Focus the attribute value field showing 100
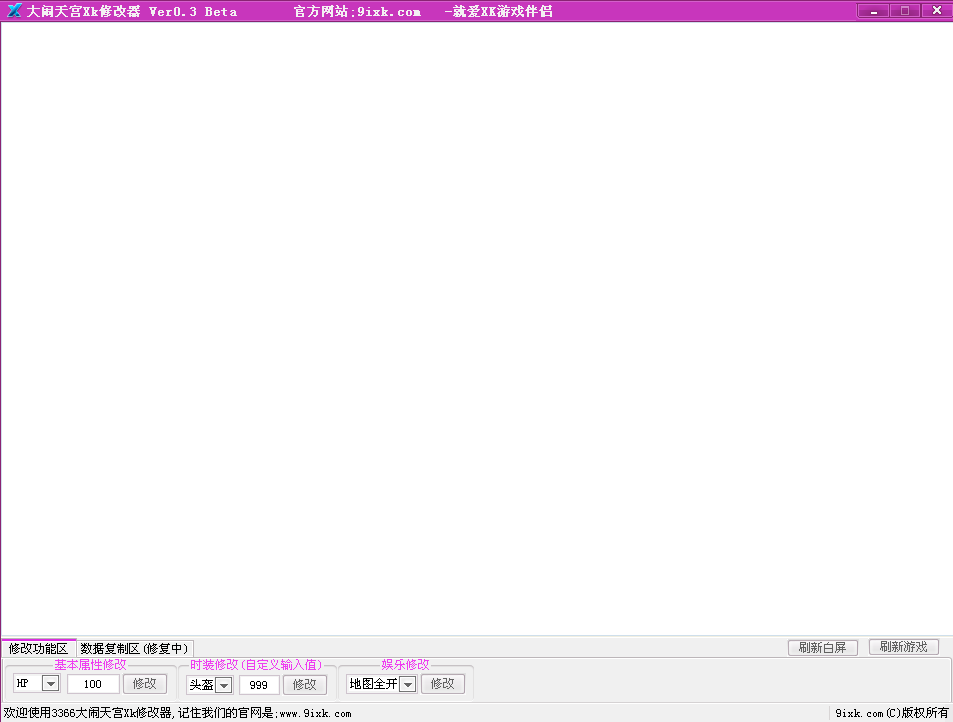 93,684
